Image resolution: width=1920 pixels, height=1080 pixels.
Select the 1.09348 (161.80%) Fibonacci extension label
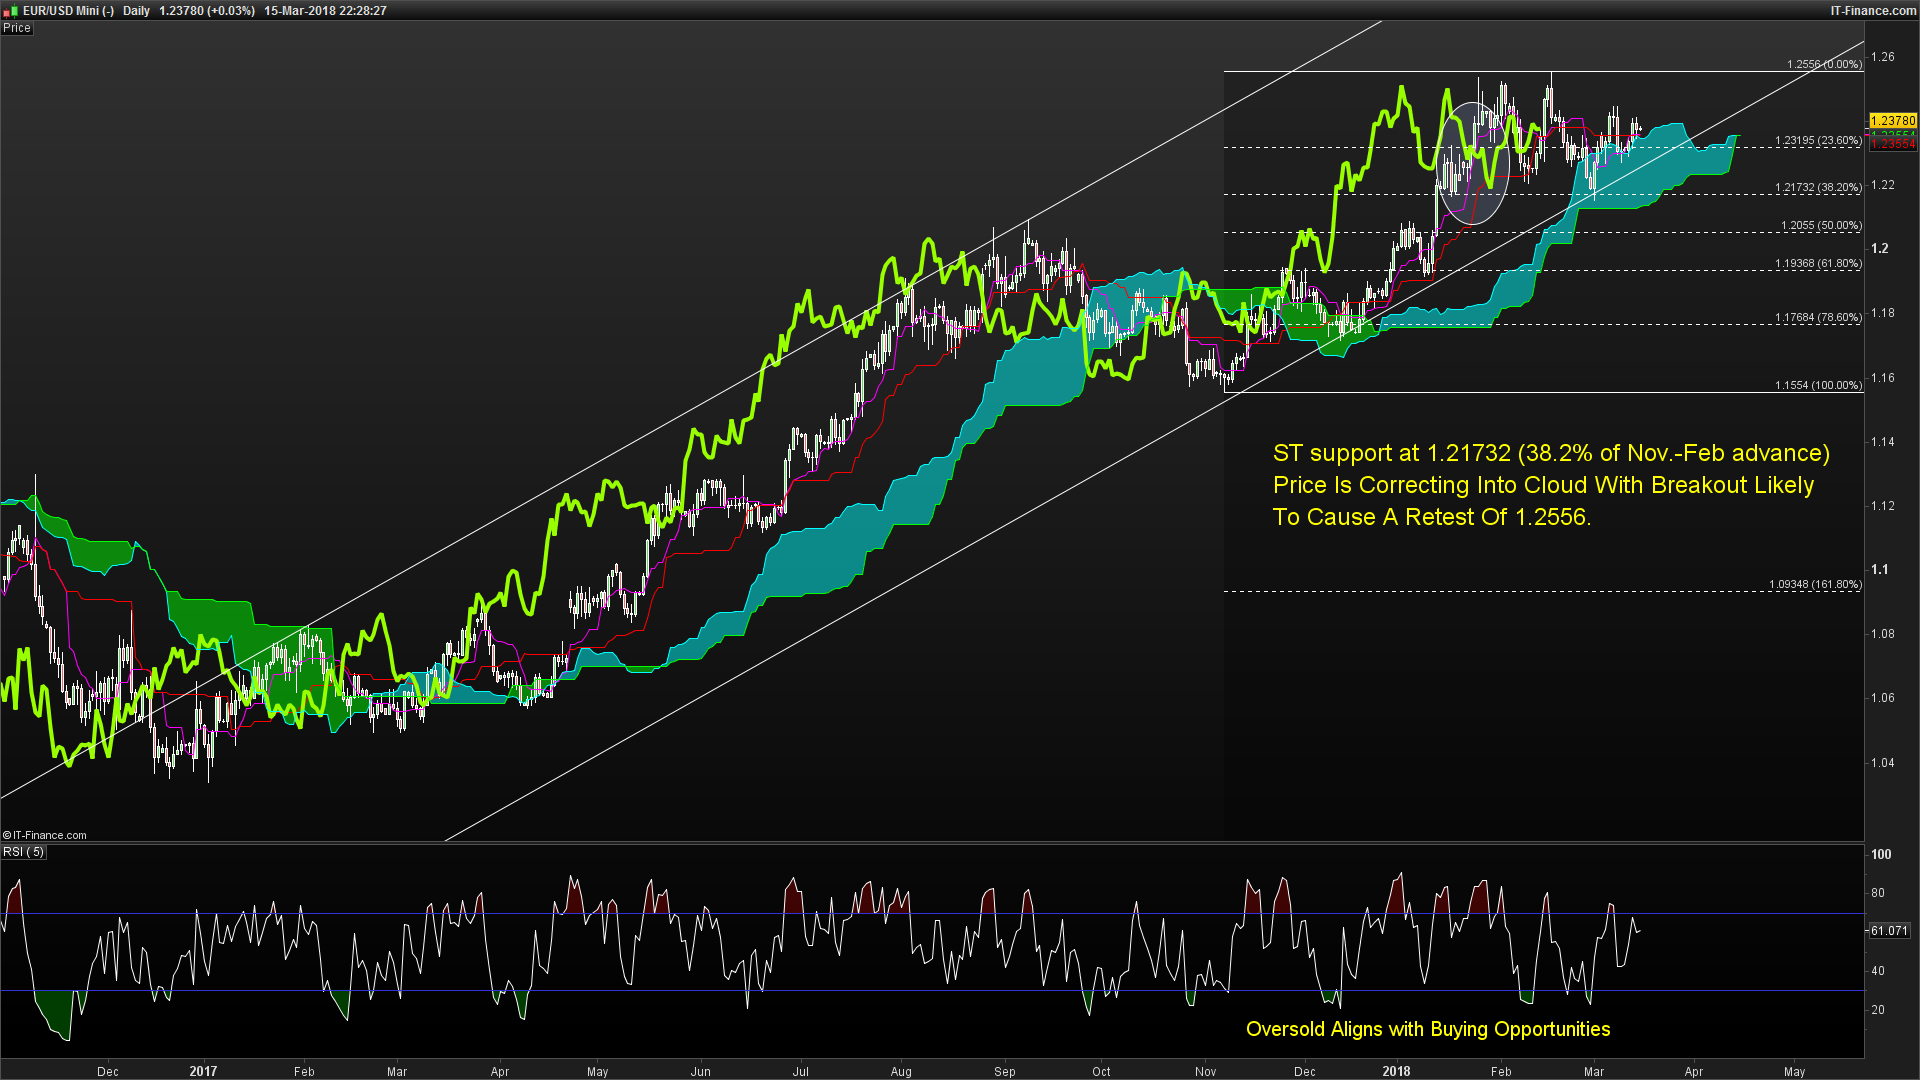tap(1815, 584)
